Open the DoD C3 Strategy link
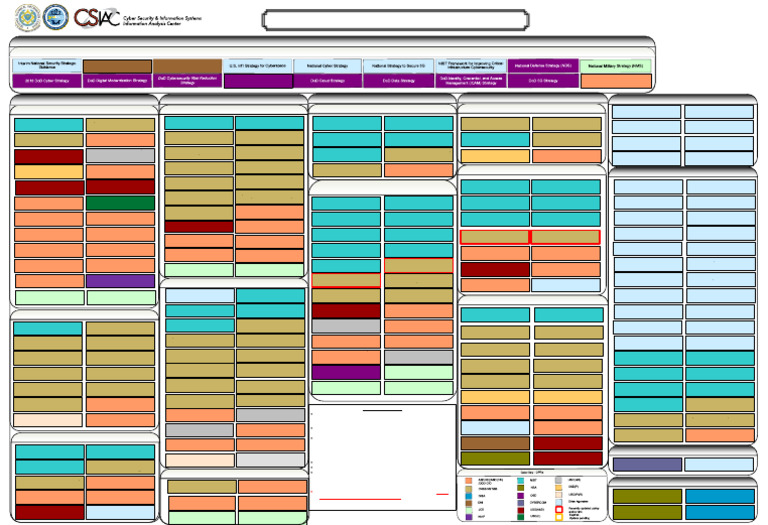Image resolution: width=768 pixels, height=525 pixels. pyautogui.click(x=543, y=81)
